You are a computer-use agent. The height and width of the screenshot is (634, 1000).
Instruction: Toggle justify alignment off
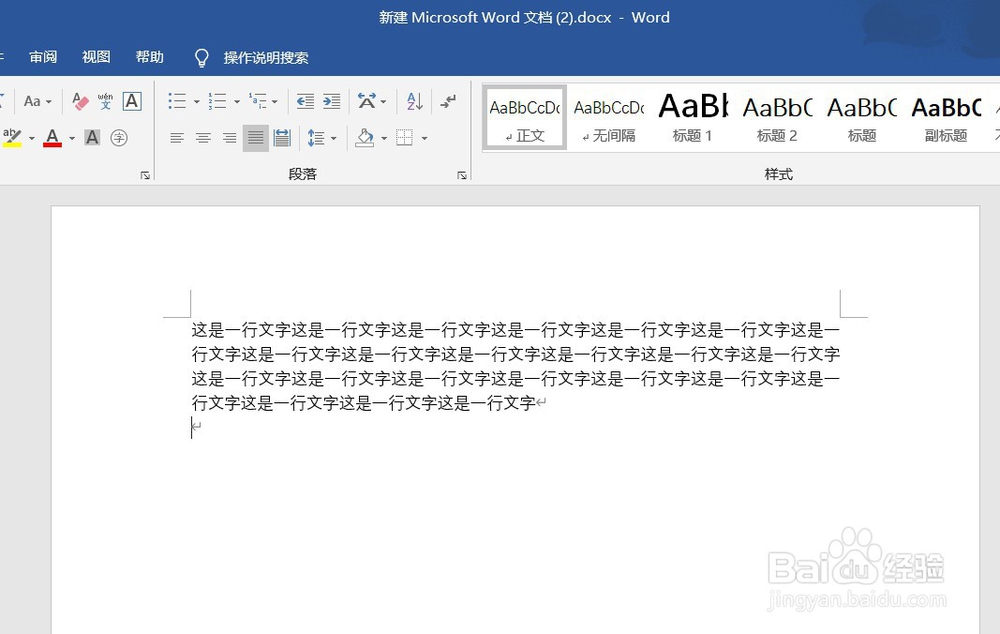click(x=255, y=137)
